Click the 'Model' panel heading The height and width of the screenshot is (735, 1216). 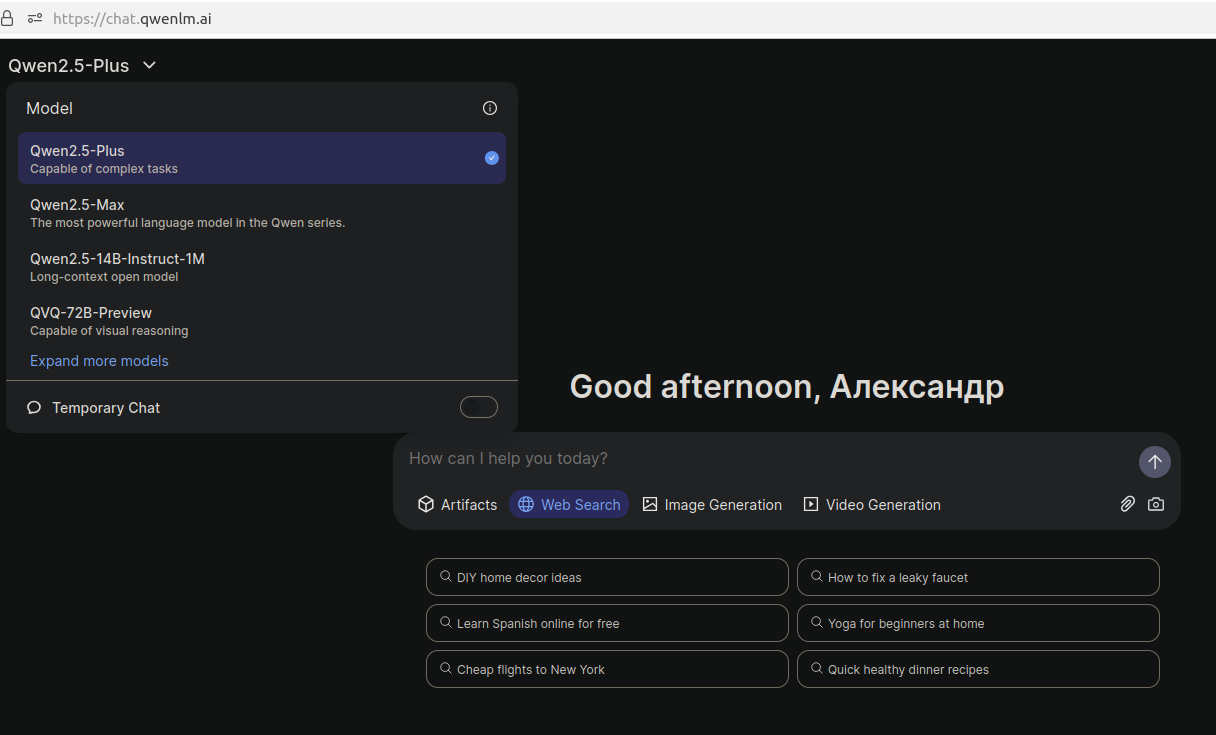coord(49,108)
